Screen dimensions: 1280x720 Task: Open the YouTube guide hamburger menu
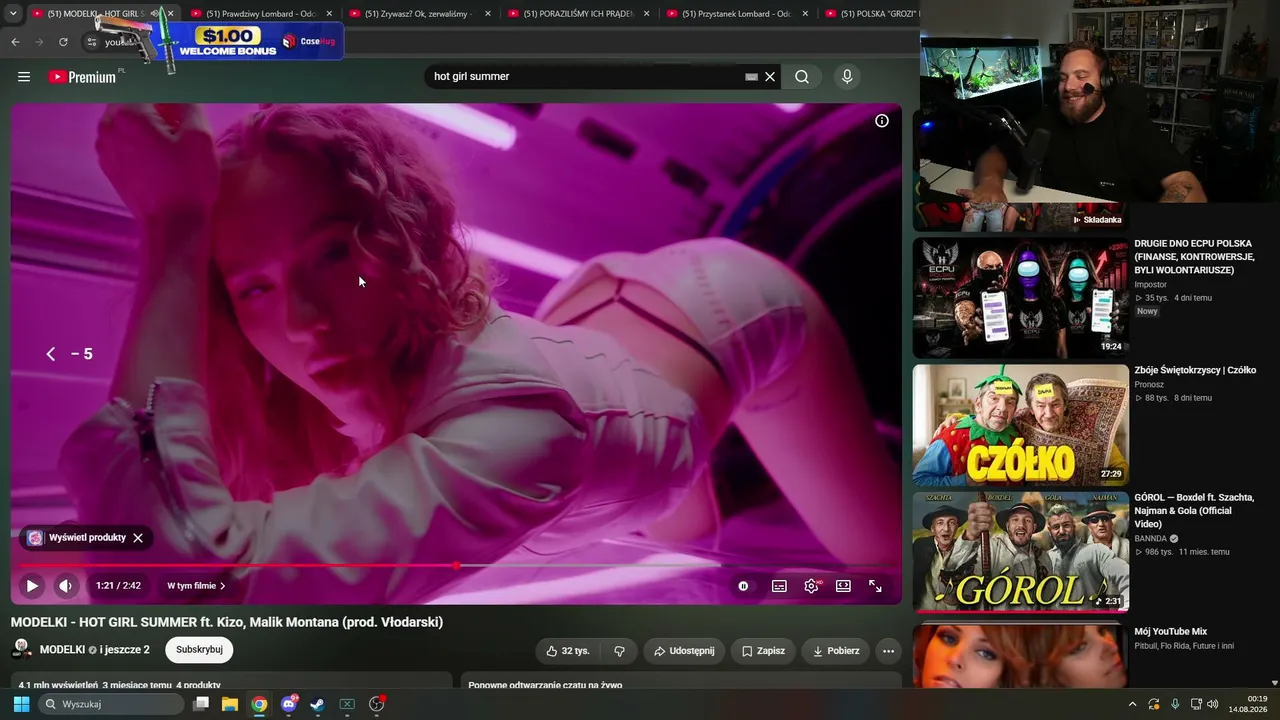24,77
